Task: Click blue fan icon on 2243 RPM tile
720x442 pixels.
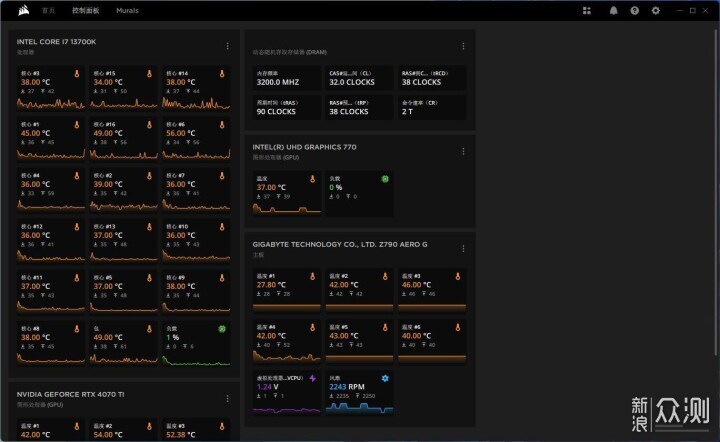Action: pyautogui.click(x=385, y=378)
